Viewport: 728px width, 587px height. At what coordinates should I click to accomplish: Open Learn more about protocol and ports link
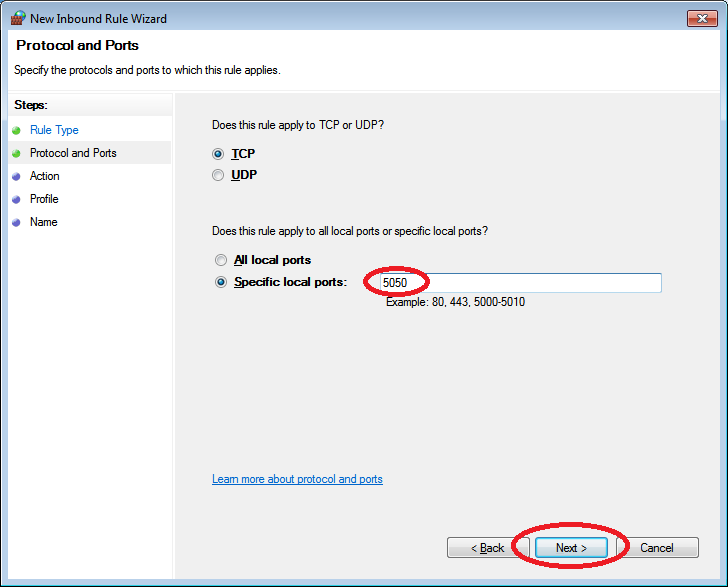pyautogui.click(x=297, y=479)
